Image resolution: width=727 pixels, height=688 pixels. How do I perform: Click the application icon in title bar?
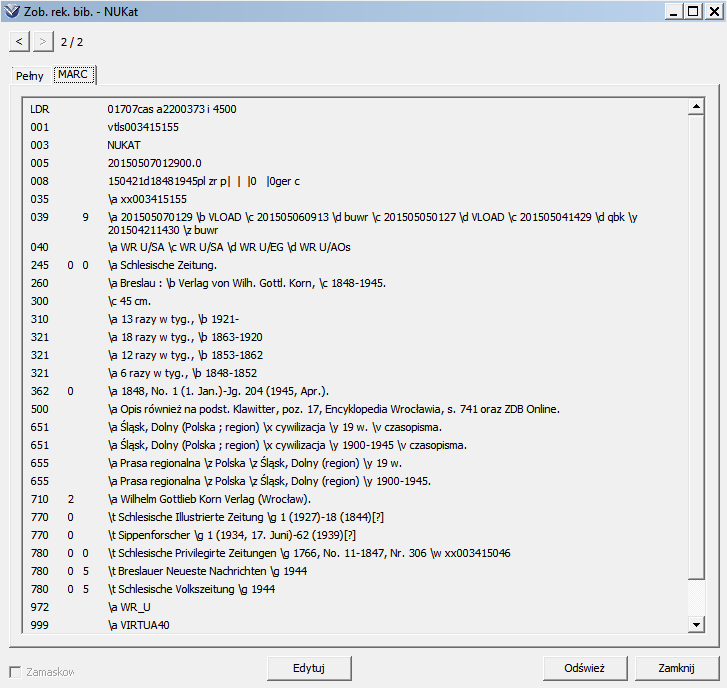pyautogui.click(x=12, y=11)
